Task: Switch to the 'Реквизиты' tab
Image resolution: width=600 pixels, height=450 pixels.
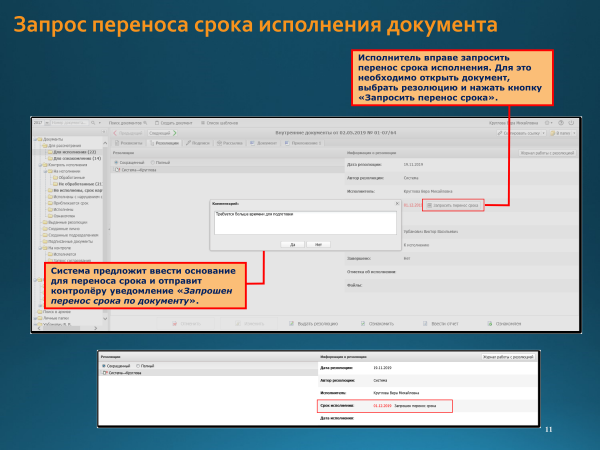Action: pos(130,143)
